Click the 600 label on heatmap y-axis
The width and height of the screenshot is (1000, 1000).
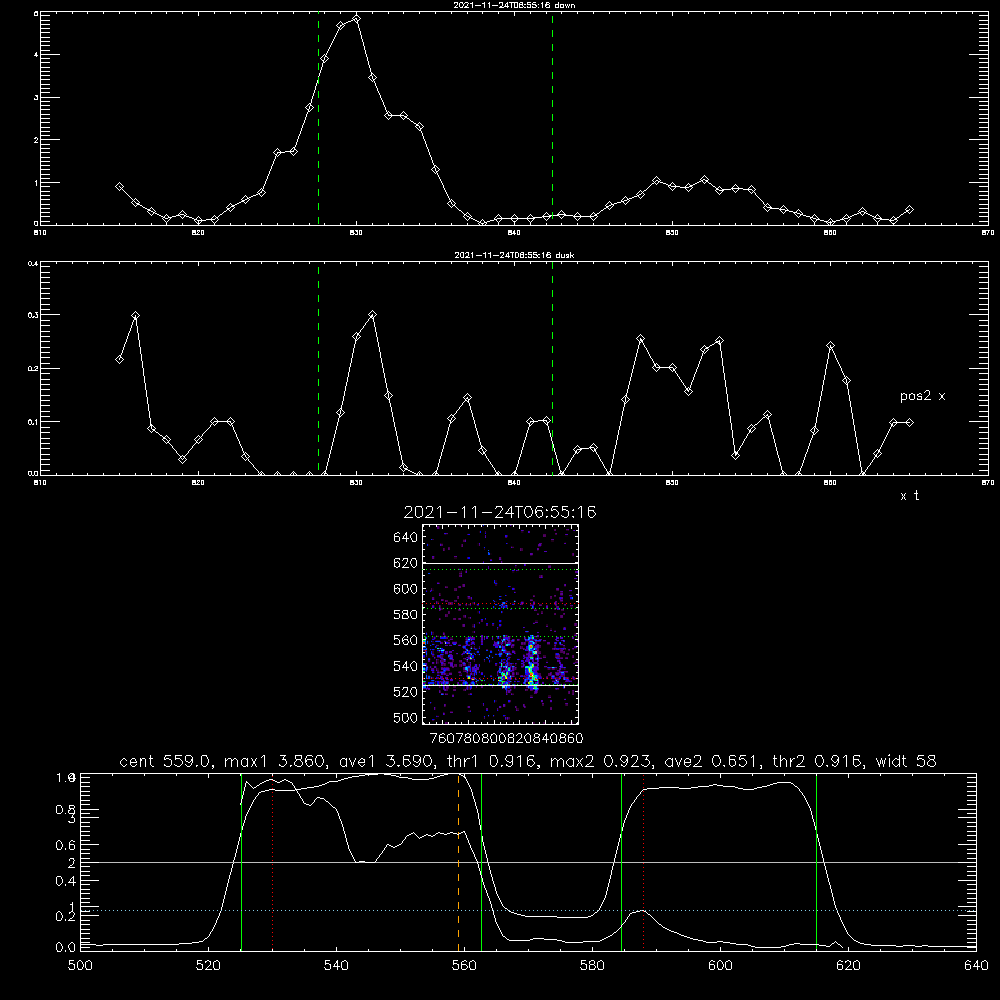point(405,589)
